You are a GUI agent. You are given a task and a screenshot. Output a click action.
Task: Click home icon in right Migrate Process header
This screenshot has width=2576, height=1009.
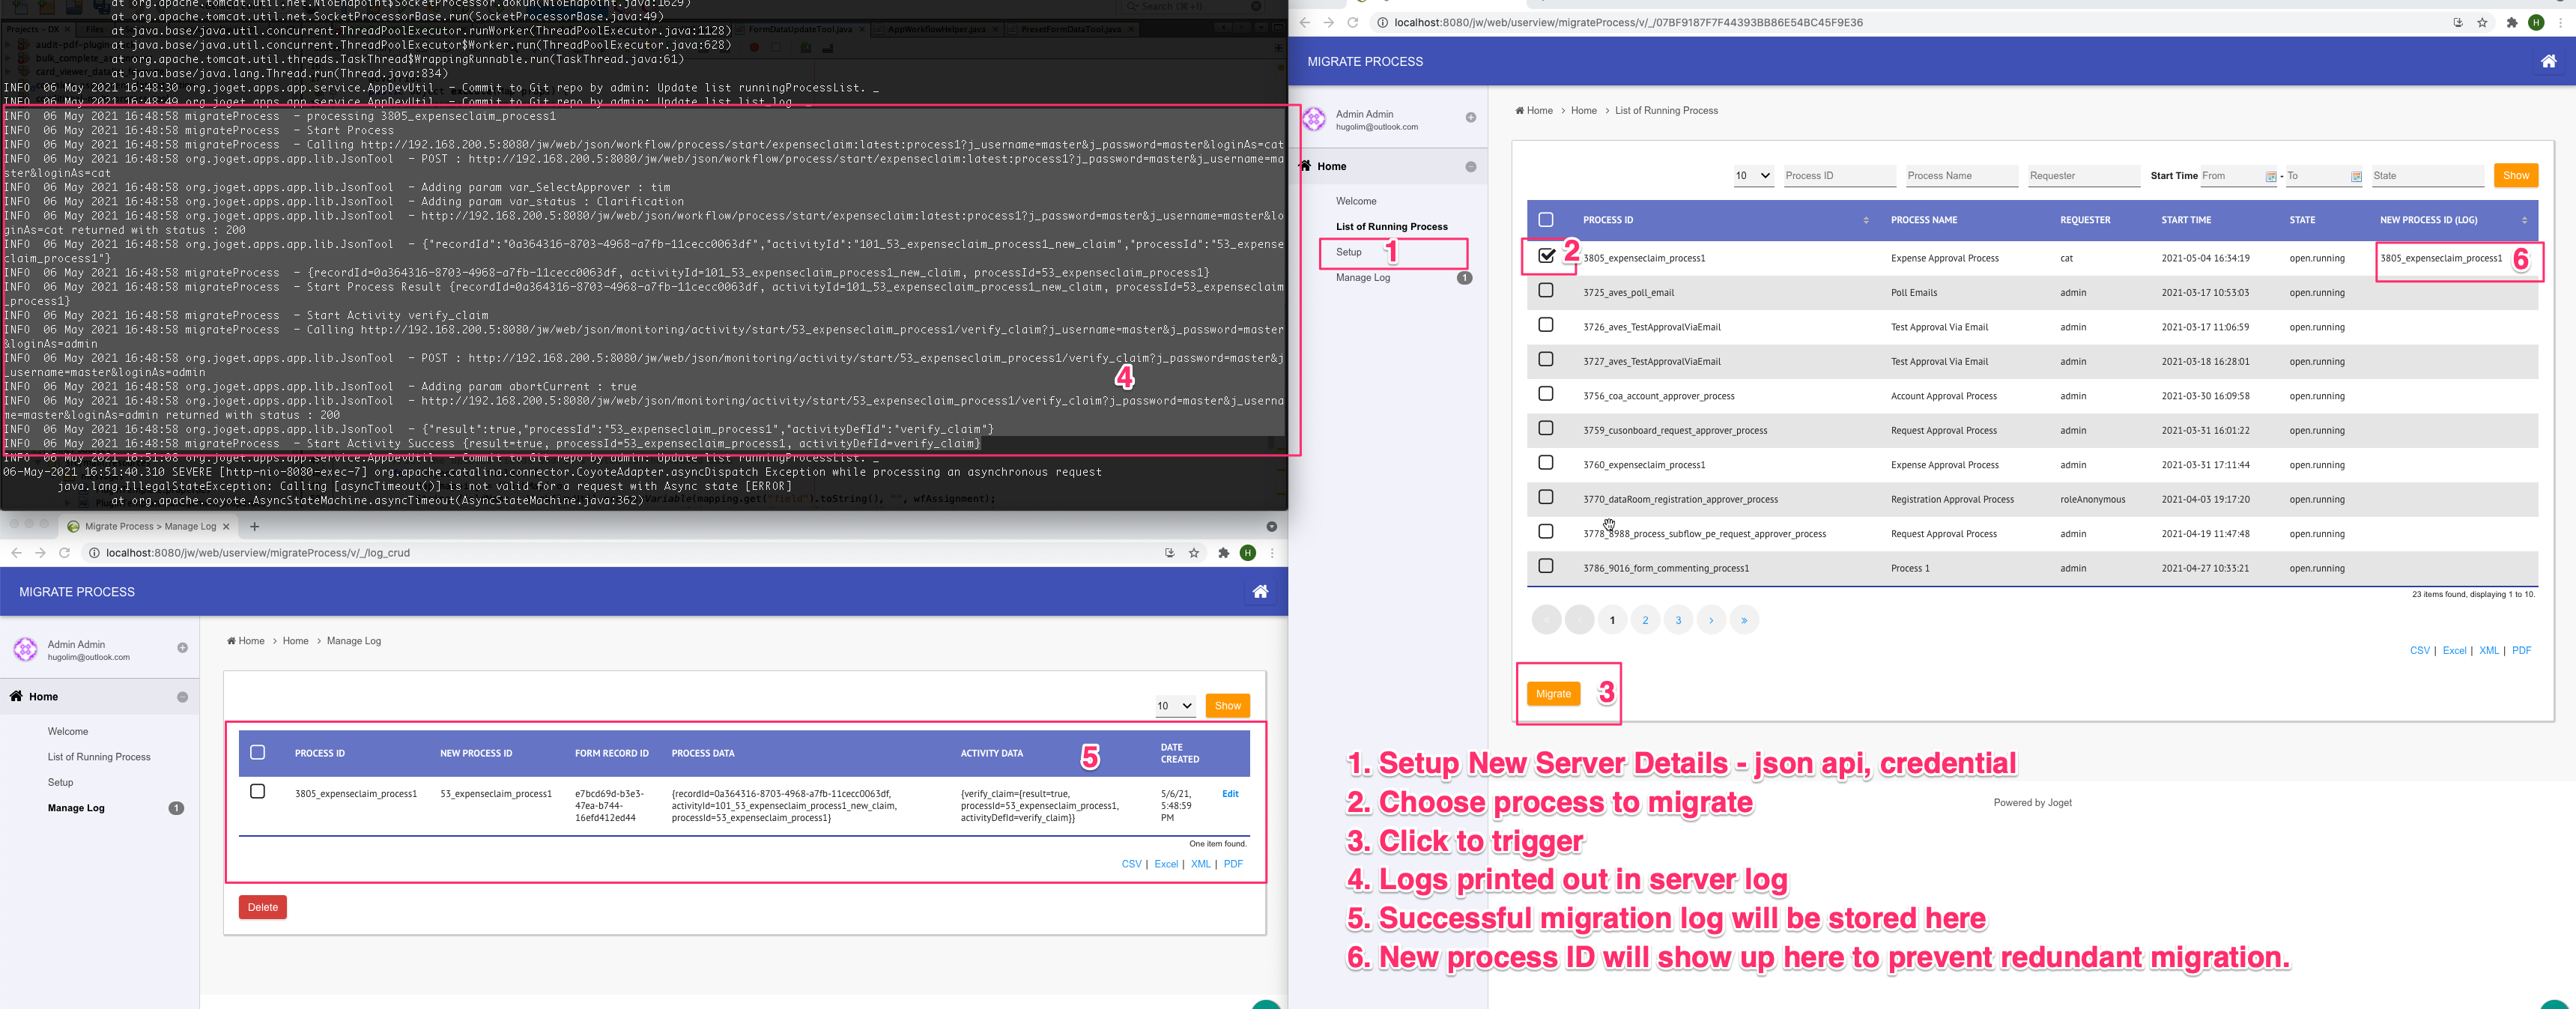coord(2548,62)
